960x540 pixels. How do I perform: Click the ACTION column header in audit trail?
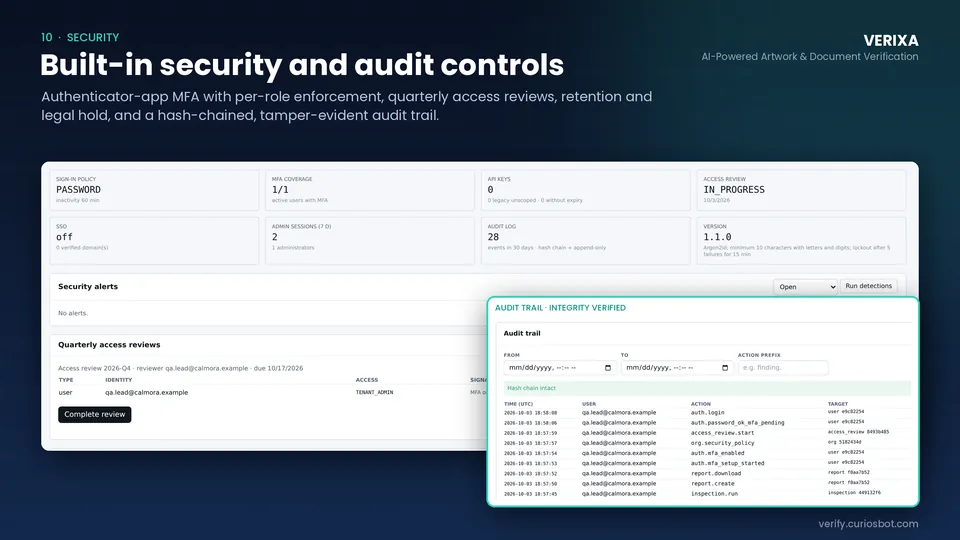tap(700, 404)
